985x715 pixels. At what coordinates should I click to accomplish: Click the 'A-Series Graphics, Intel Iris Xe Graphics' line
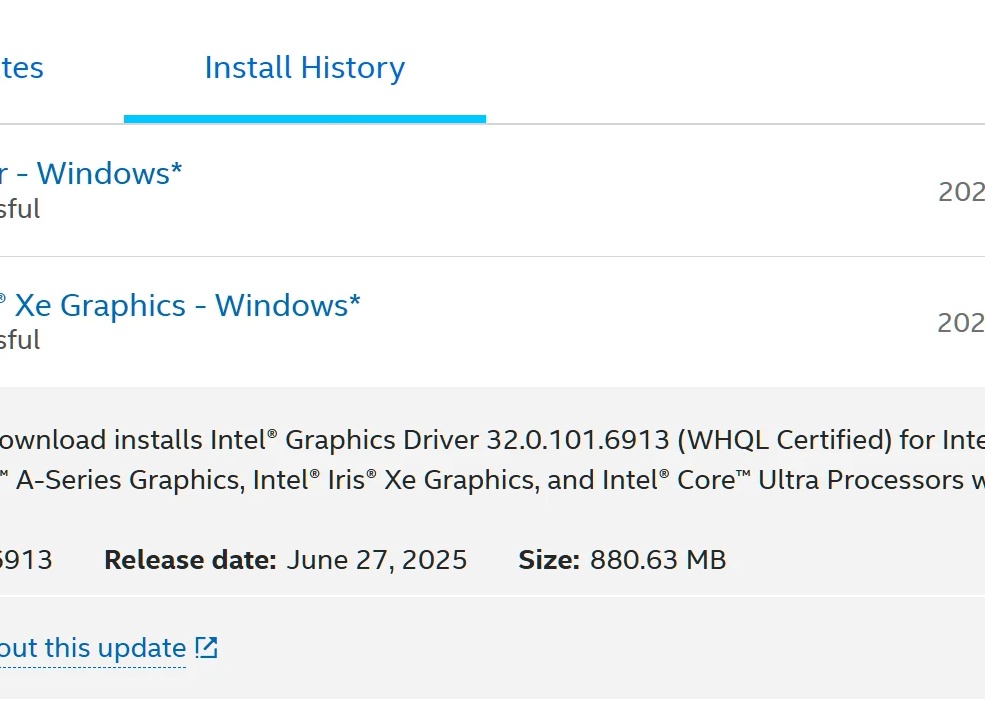[492, 480]
